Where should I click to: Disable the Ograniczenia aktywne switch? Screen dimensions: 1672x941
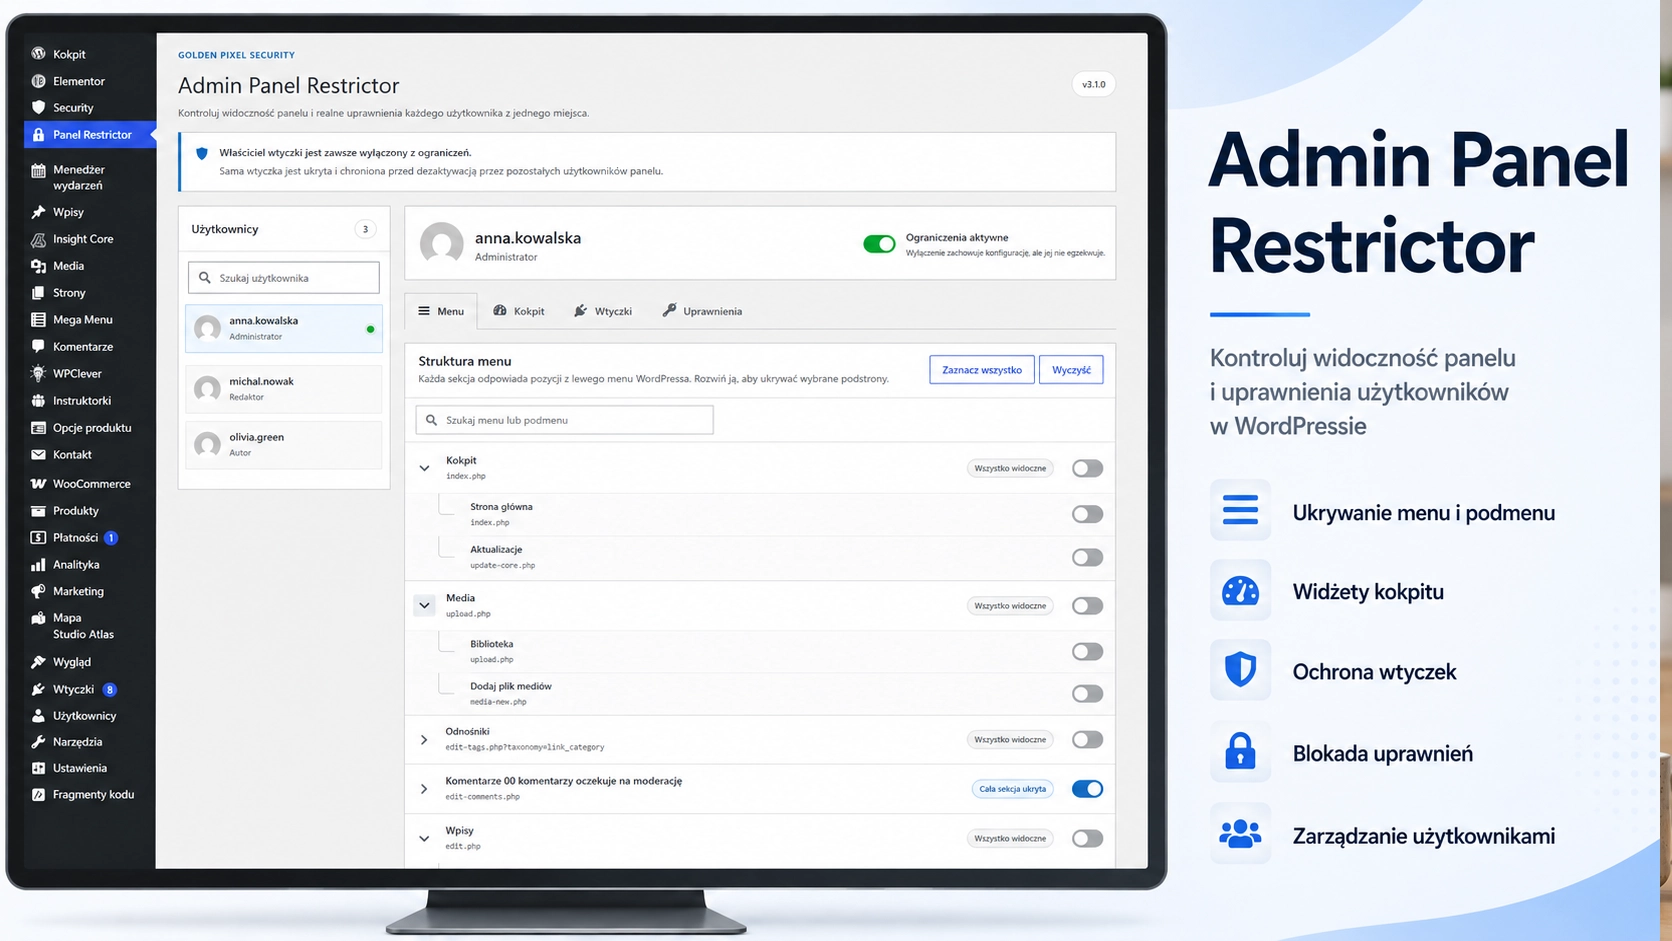[x=879, y=244]
